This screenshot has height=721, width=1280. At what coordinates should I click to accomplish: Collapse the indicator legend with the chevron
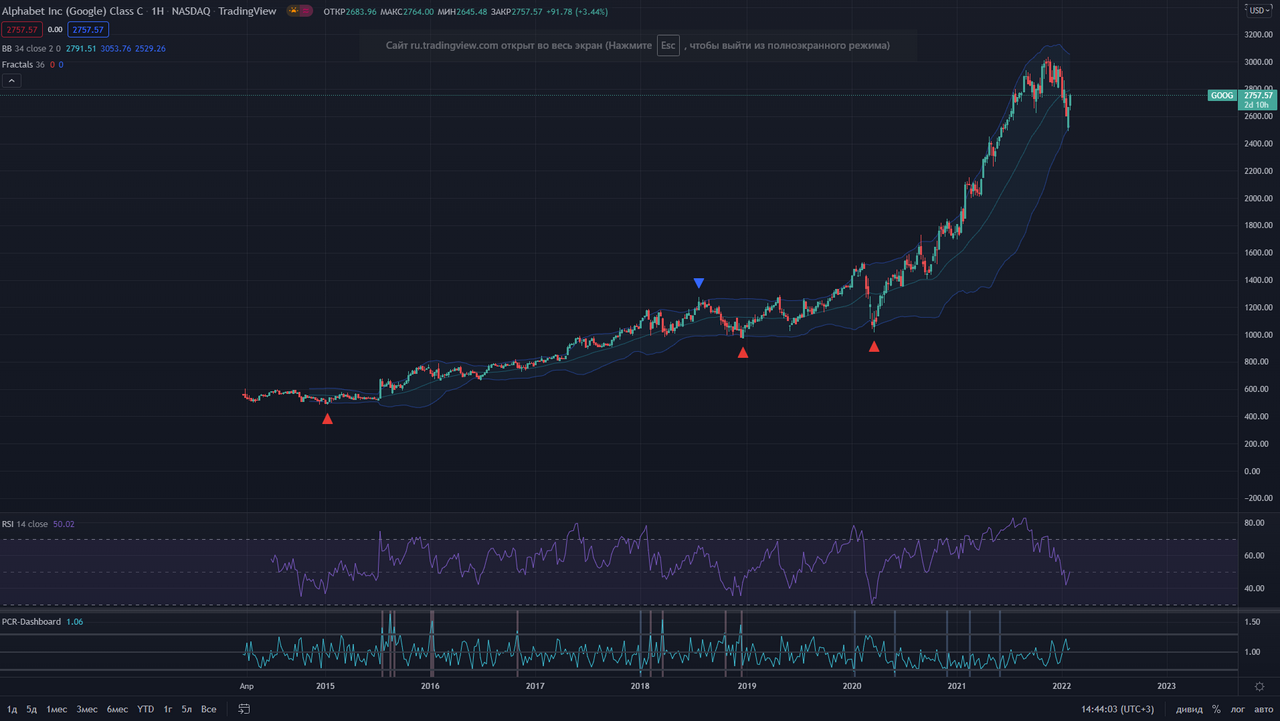point(11,80)
